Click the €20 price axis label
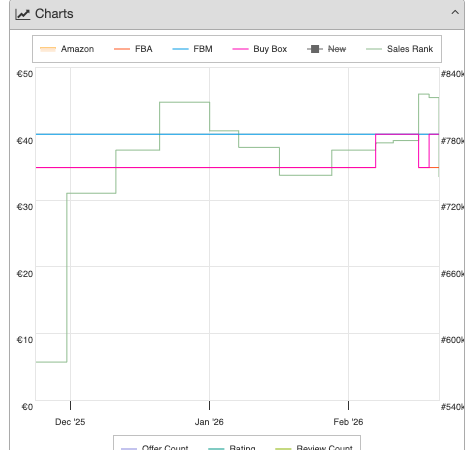474x450 pixels. click(25, 274)
